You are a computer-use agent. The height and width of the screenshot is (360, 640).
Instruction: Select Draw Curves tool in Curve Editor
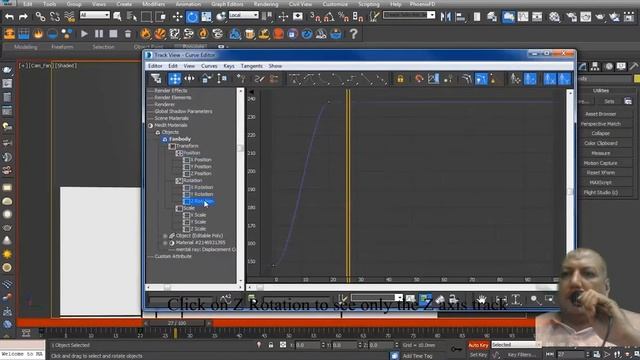(260, 78)
